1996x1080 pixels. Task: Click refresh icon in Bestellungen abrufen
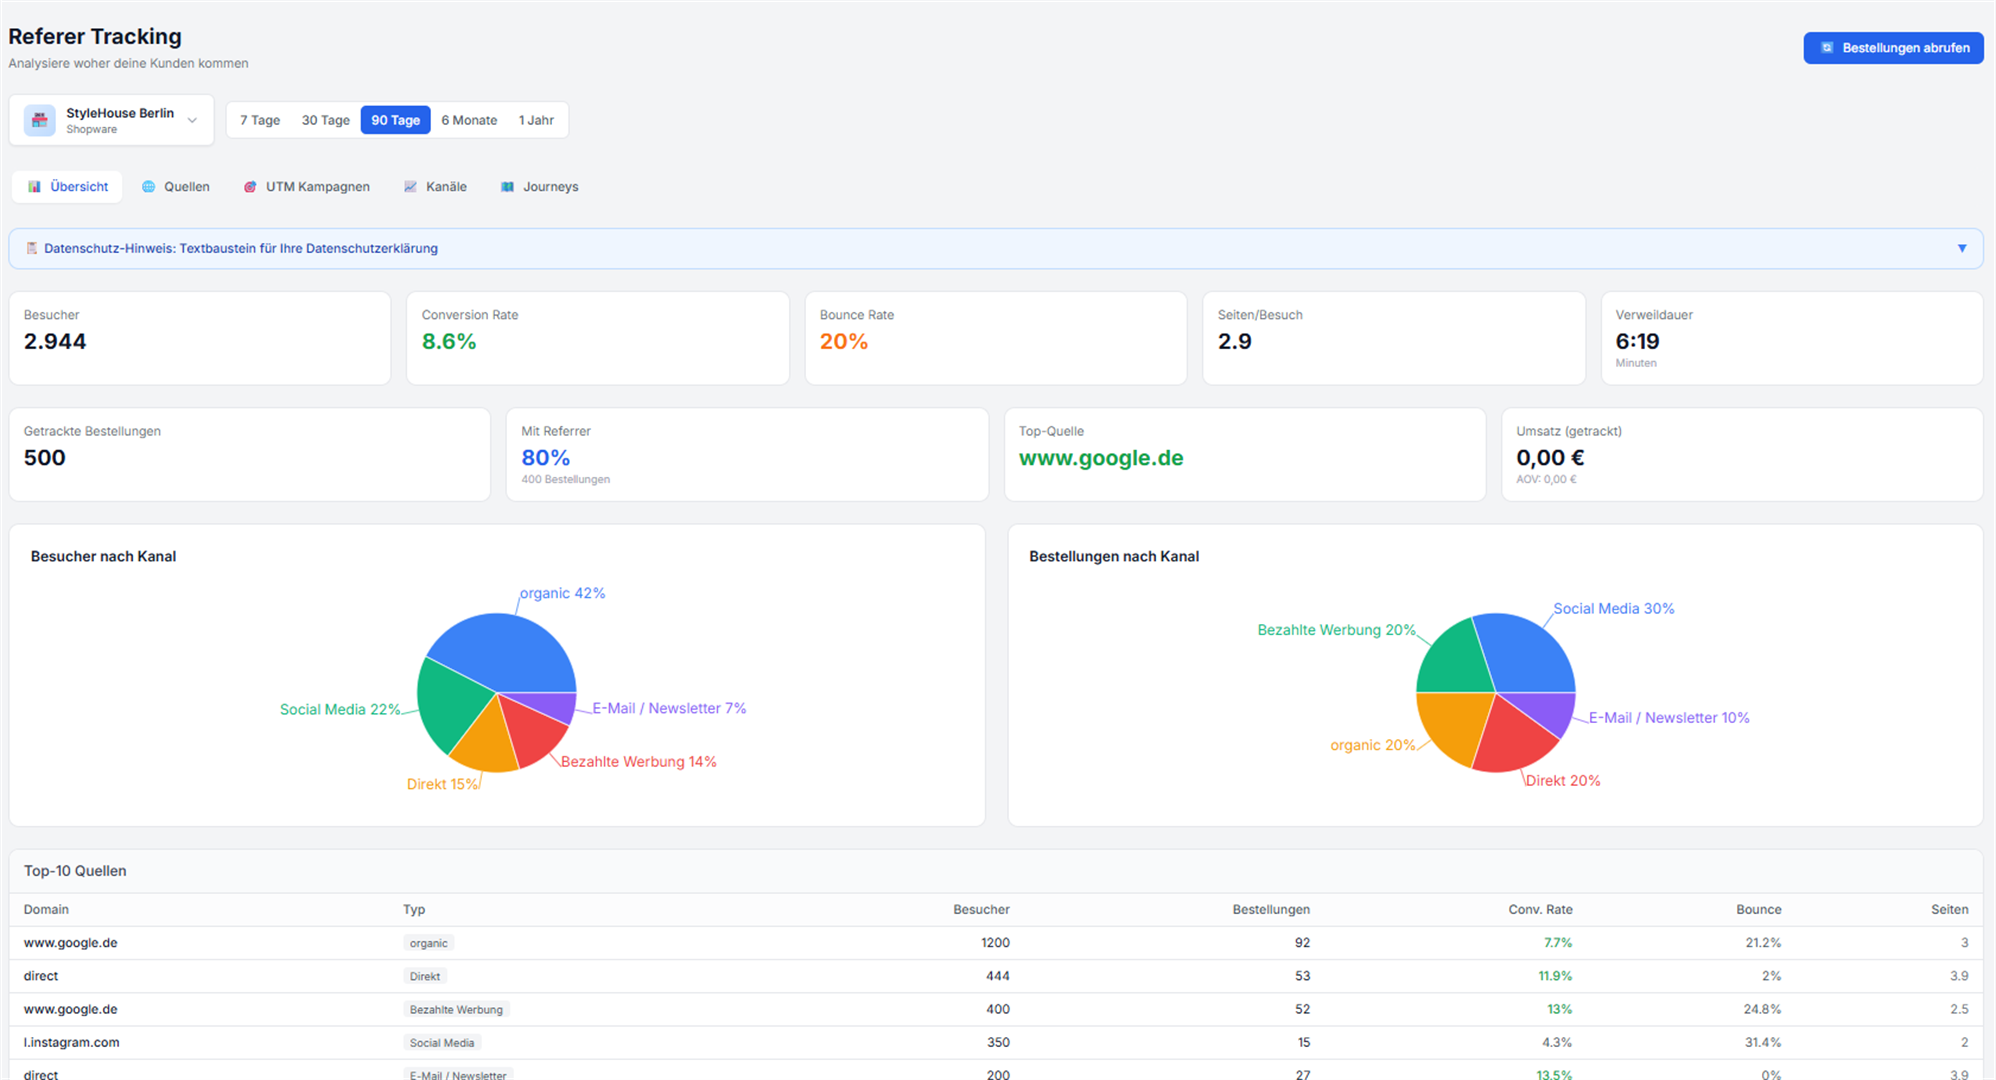point(1827,48)
